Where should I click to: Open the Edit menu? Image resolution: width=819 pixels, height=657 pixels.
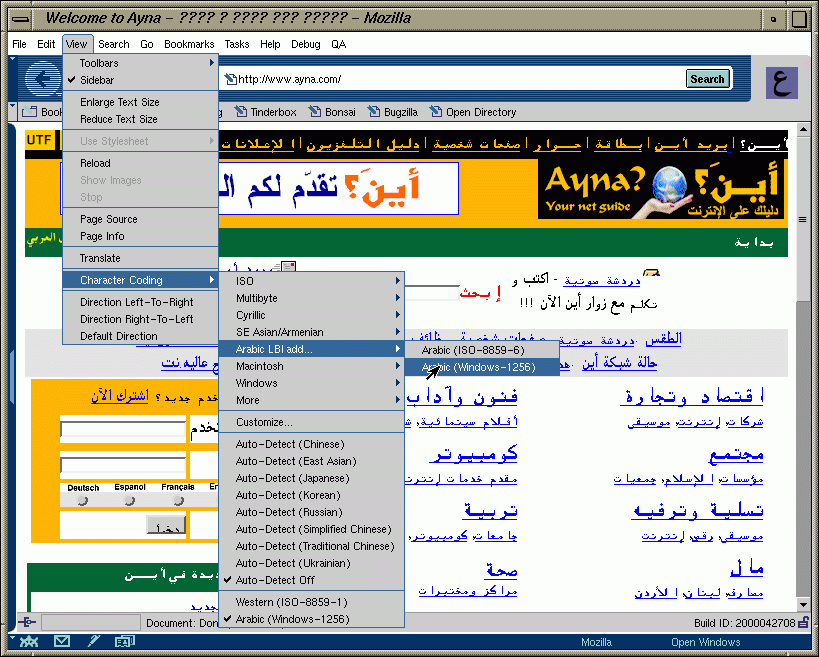coord(46,44)
